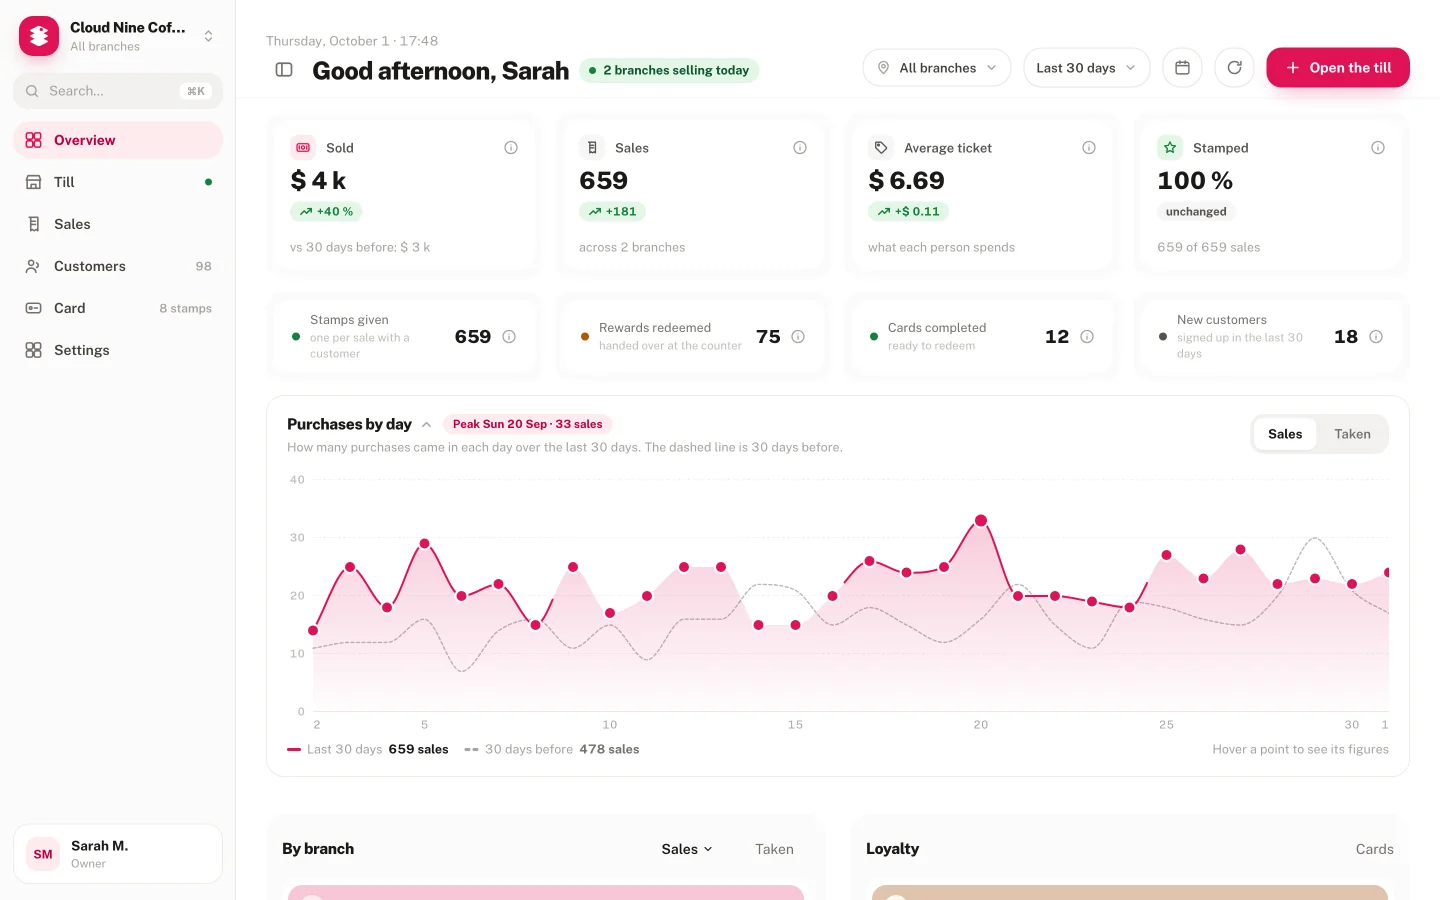
Task: Click the Last 30 days legend entry
Action: coord(368,749)
